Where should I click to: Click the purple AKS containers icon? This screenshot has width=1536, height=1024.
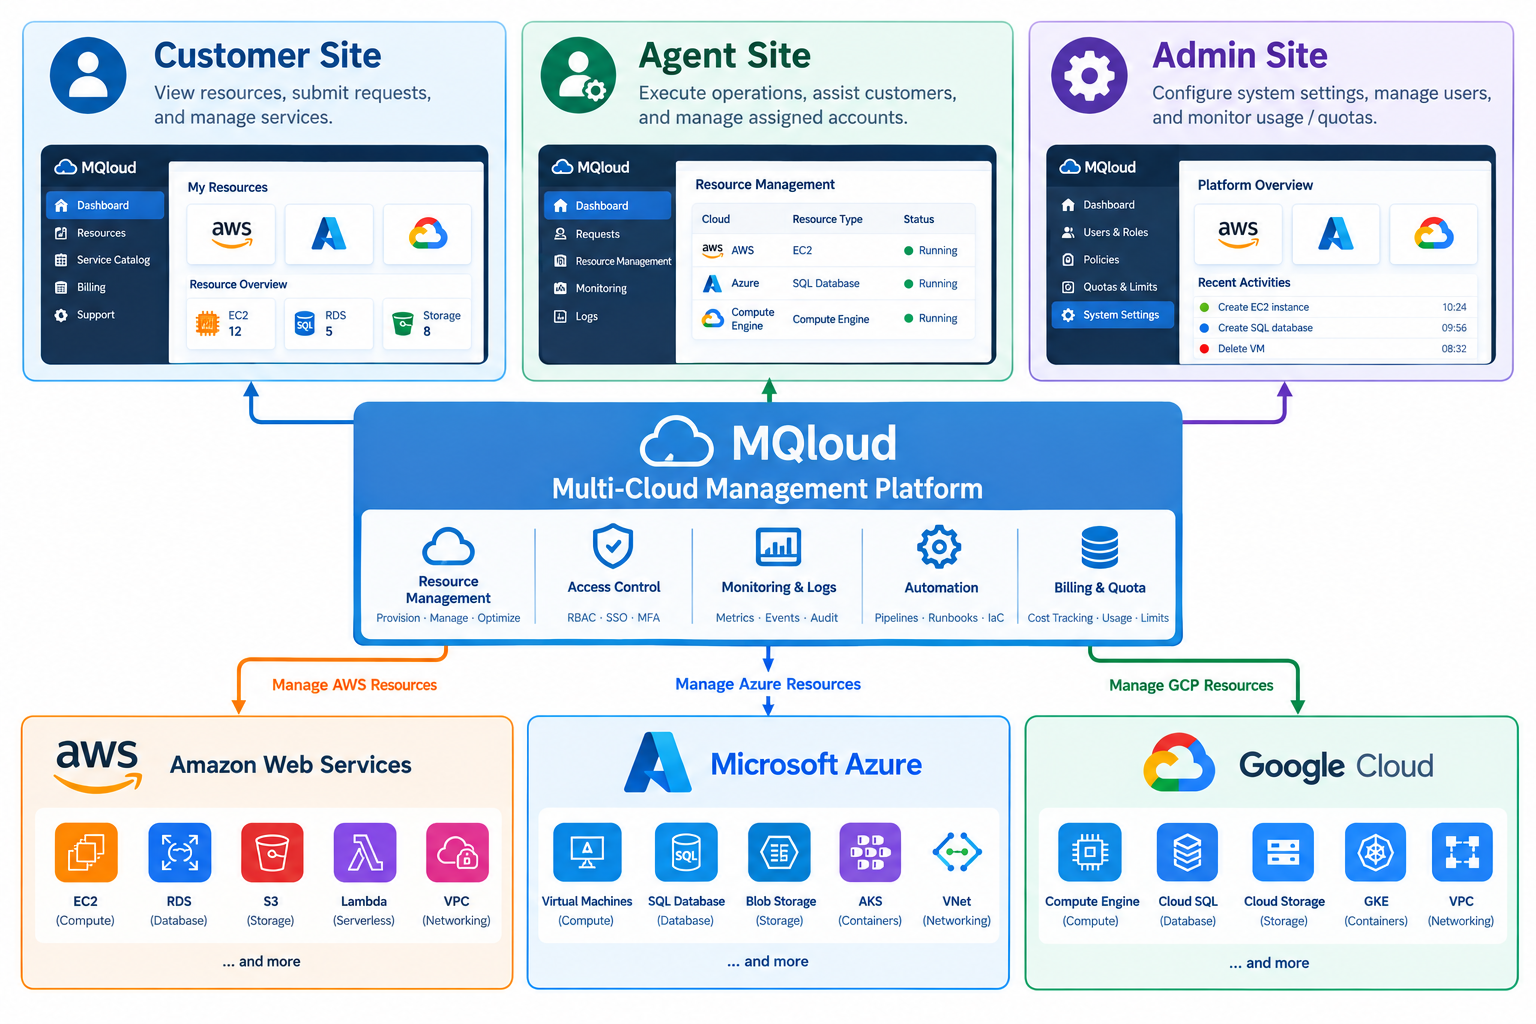click(x=870, y=853)
